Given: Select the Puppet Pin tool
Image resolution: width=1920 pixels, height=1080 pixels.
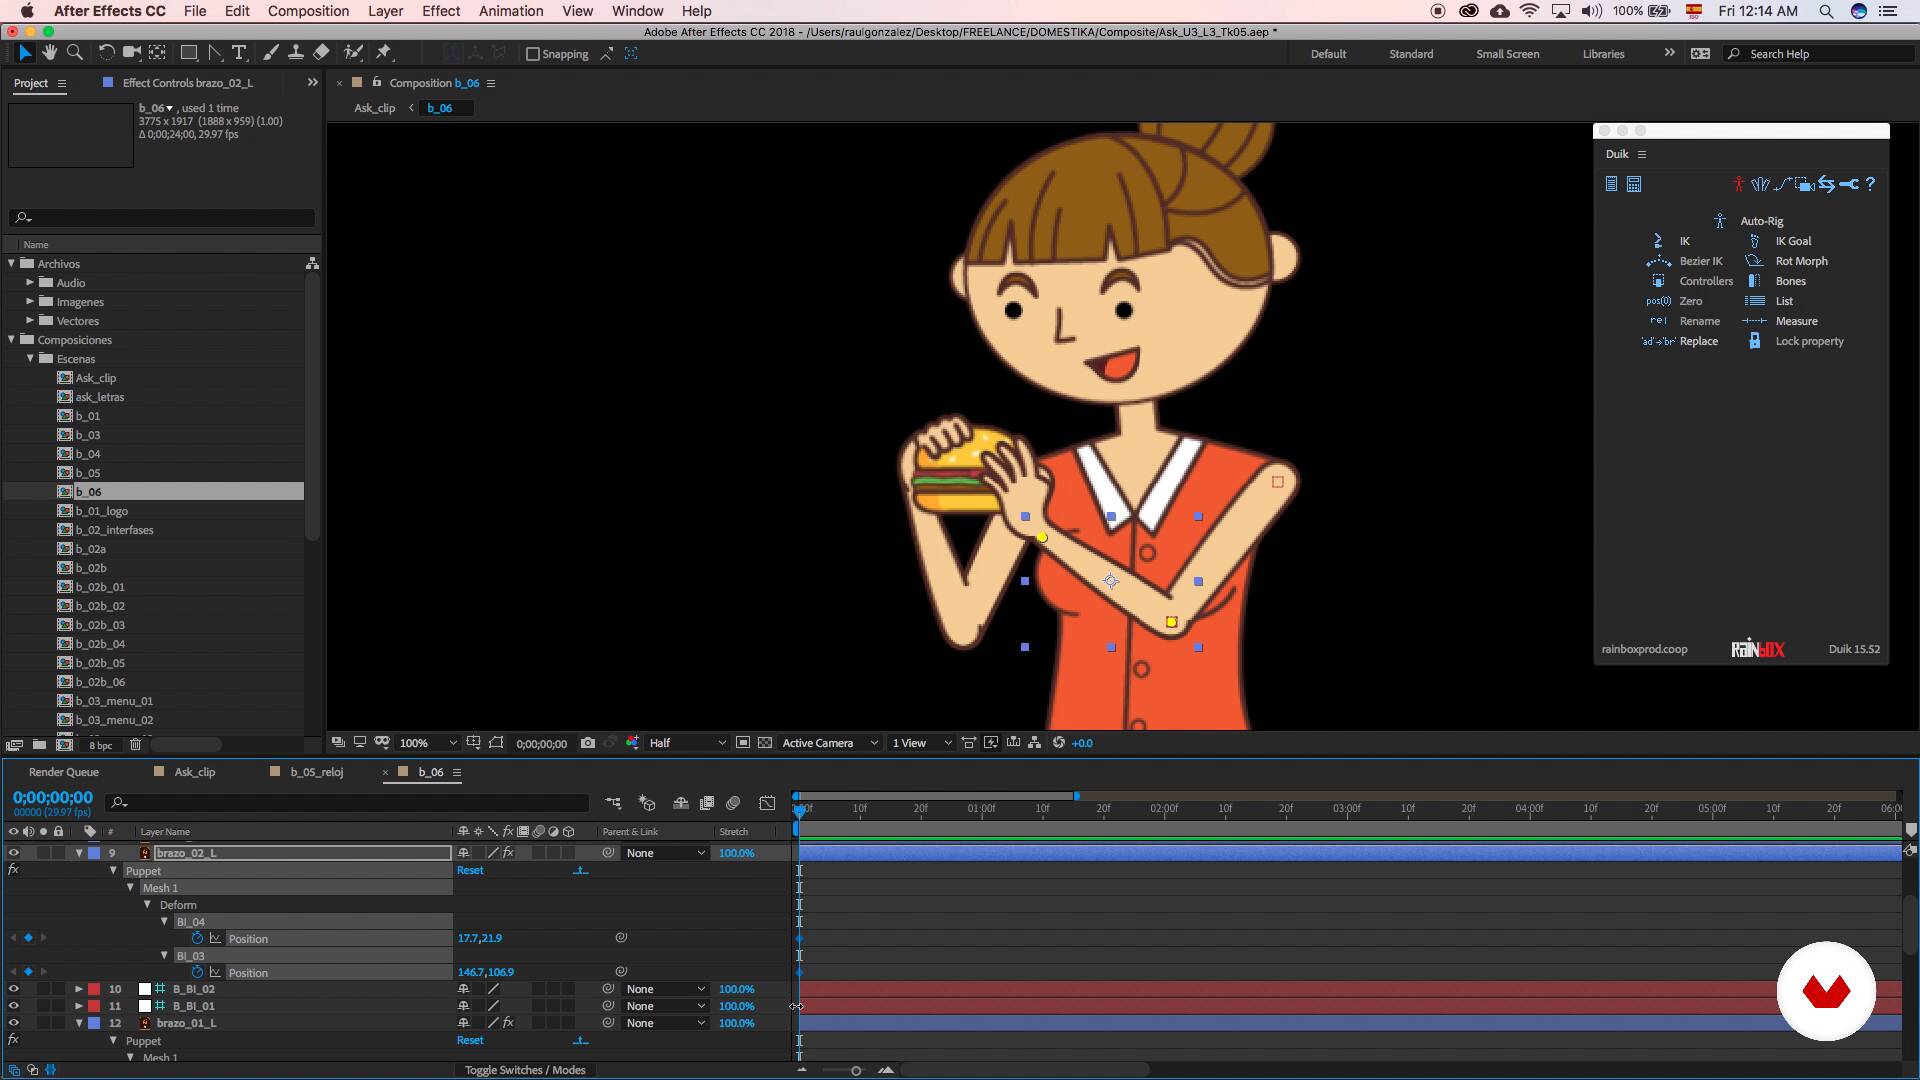Looking at the screenshot, I should 384,53.
